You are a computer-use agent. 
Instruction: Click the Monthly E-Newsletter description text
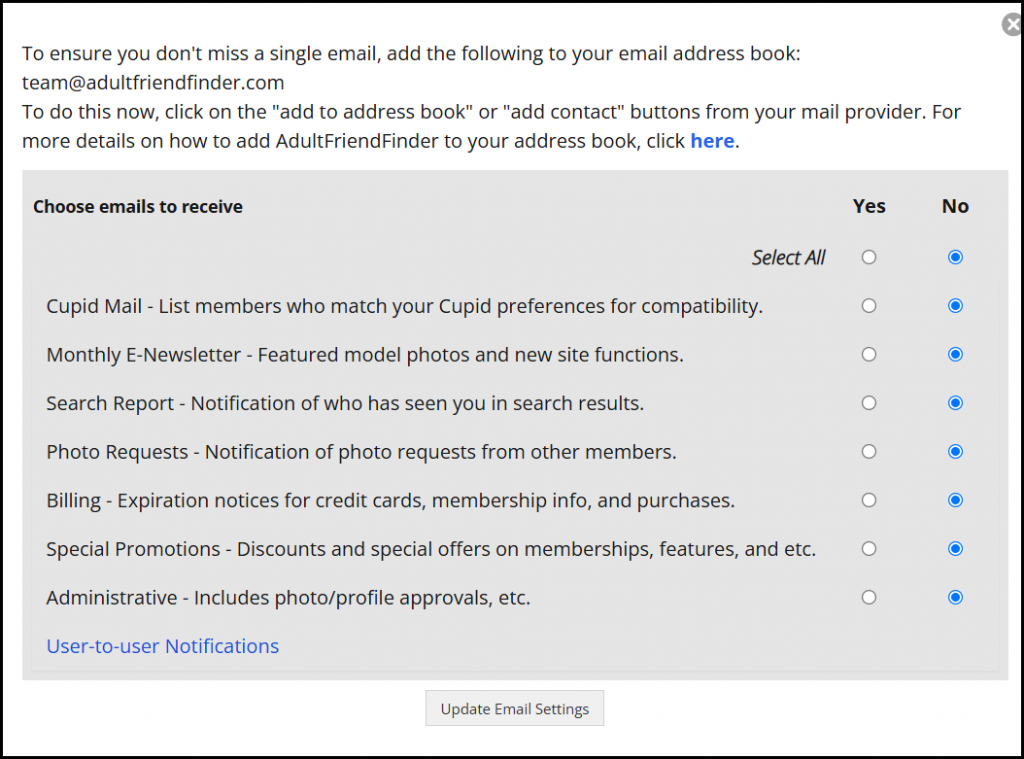365,355
